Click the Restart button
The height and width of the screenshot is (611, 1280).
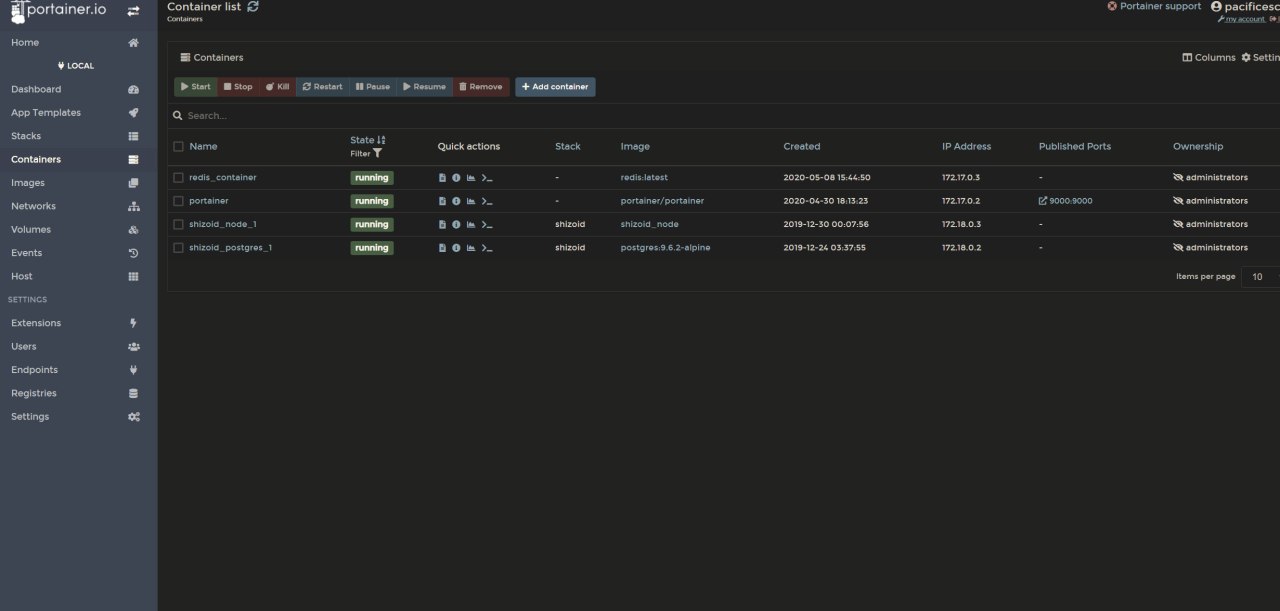(x=322, y=87)
